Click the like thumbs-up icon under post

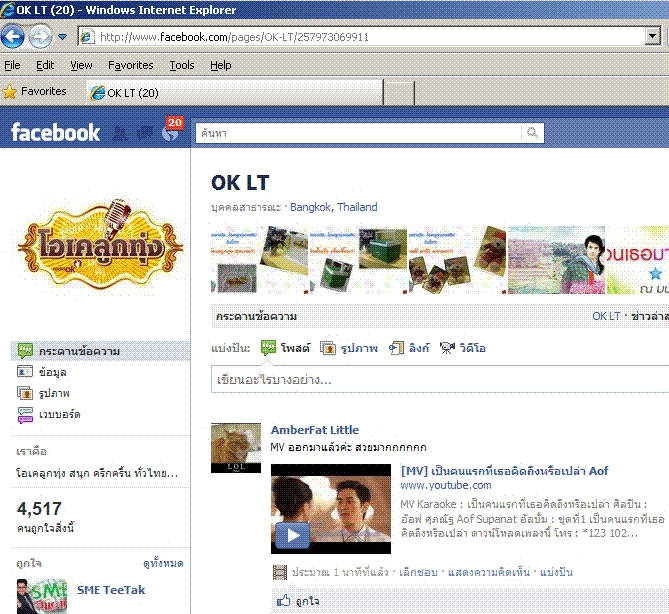(283, 600)
